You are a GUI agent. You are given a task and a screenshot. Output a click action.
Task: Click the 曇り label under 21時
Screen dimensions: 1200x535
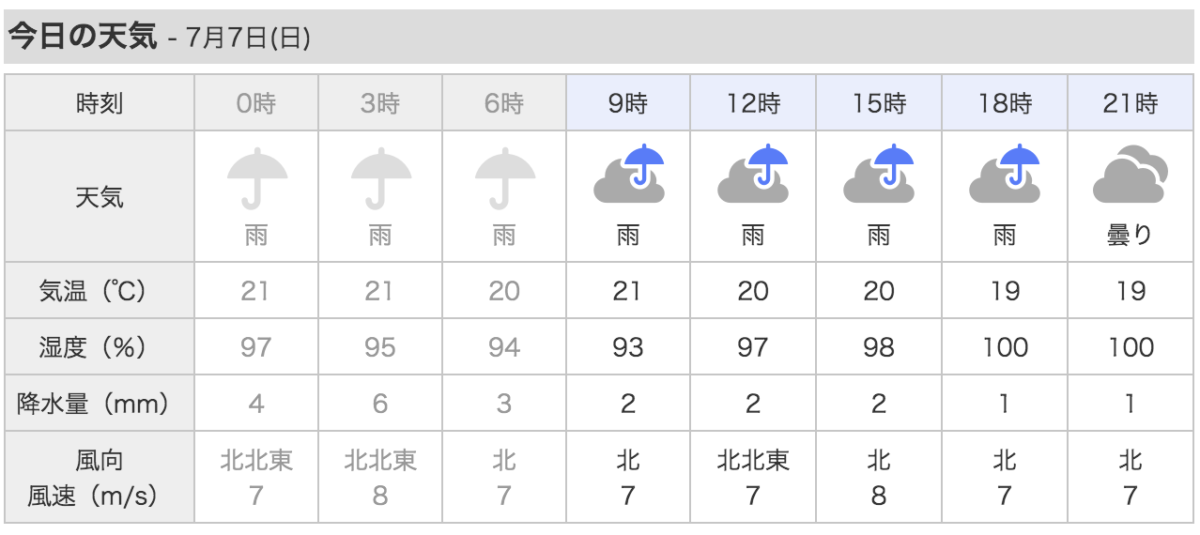coord(1130,236)
